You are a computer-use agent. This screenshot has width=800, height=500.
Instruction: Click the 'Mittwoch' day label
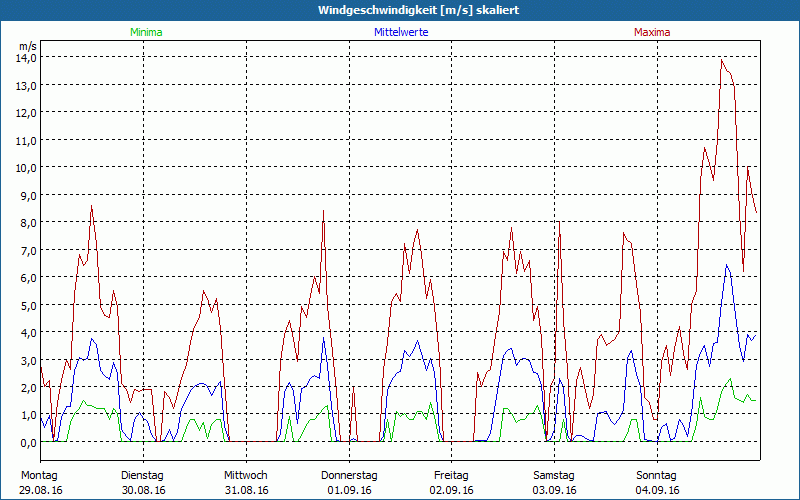[246, 476]
